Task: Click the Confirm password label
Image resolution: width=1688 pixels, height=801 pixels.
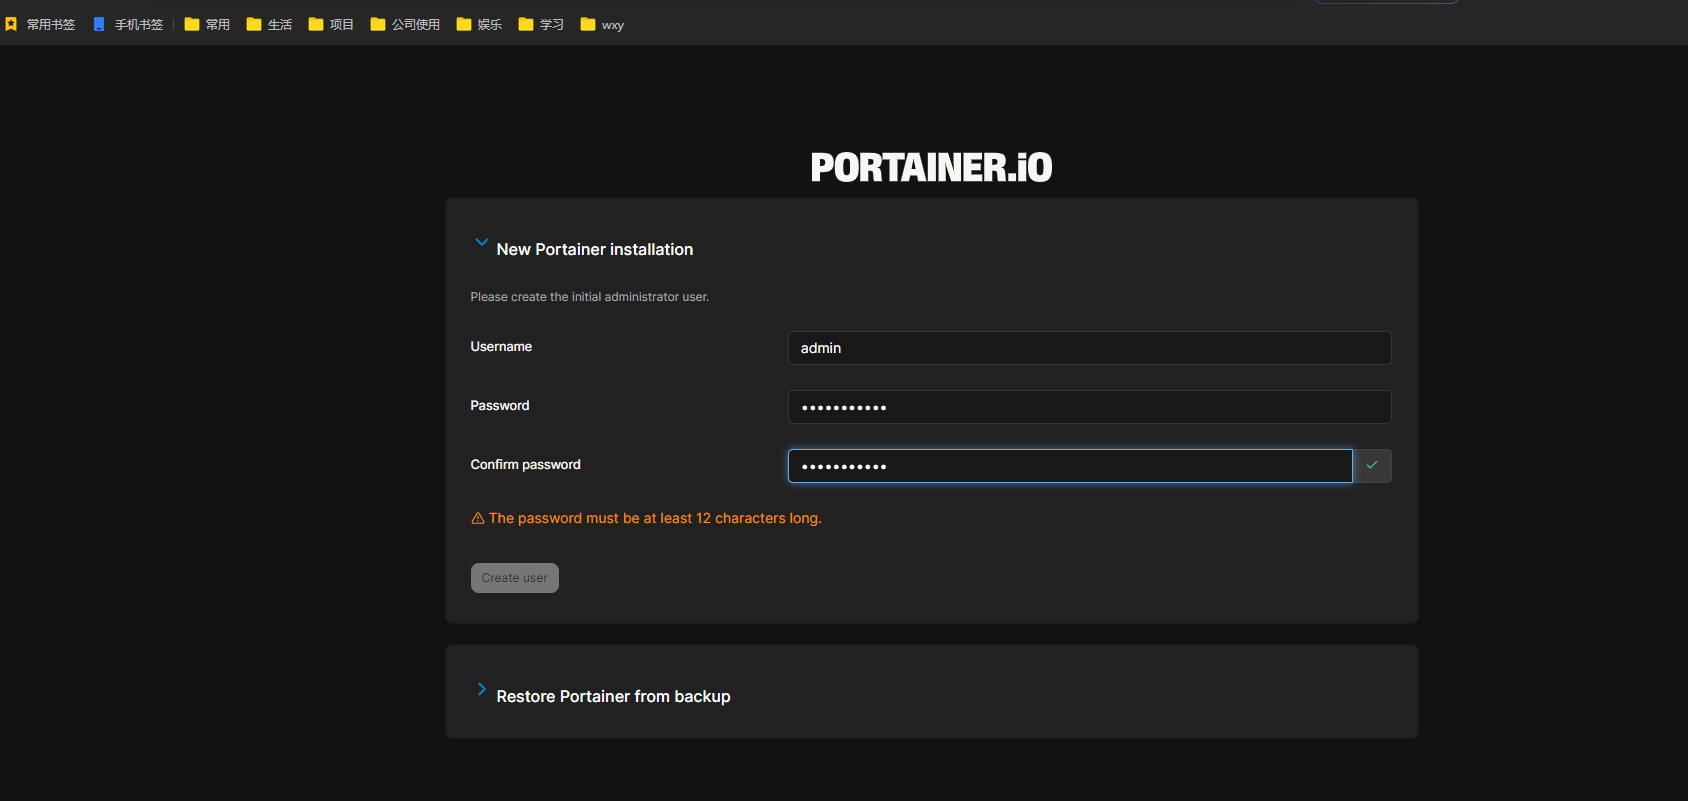Action: [526, 465]
